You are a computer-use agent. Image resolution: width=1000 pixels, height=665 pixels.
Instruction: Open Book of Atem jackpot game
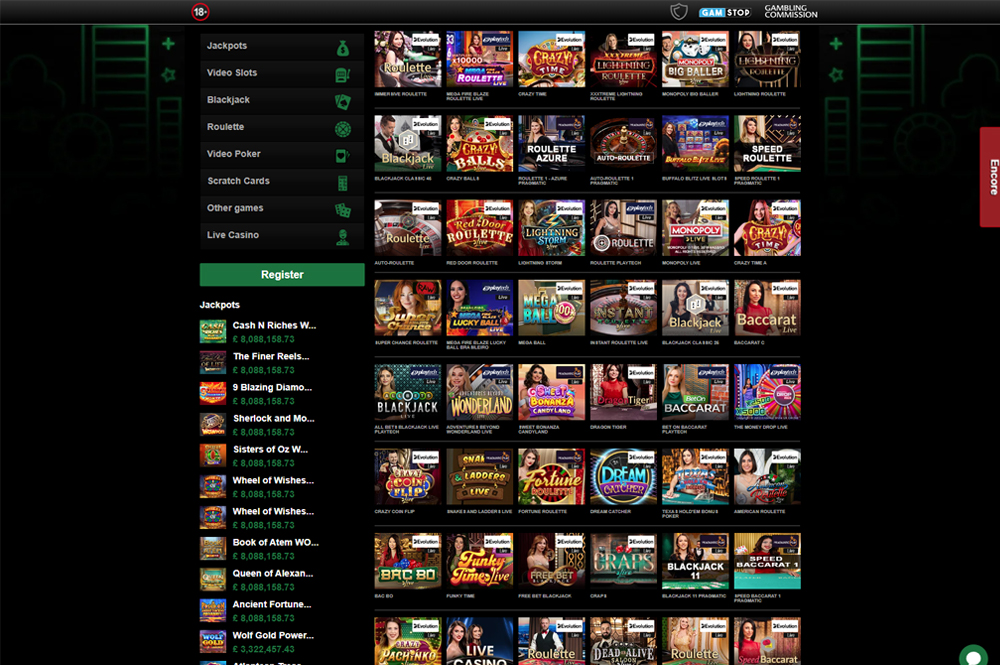[x=276, y=543]
